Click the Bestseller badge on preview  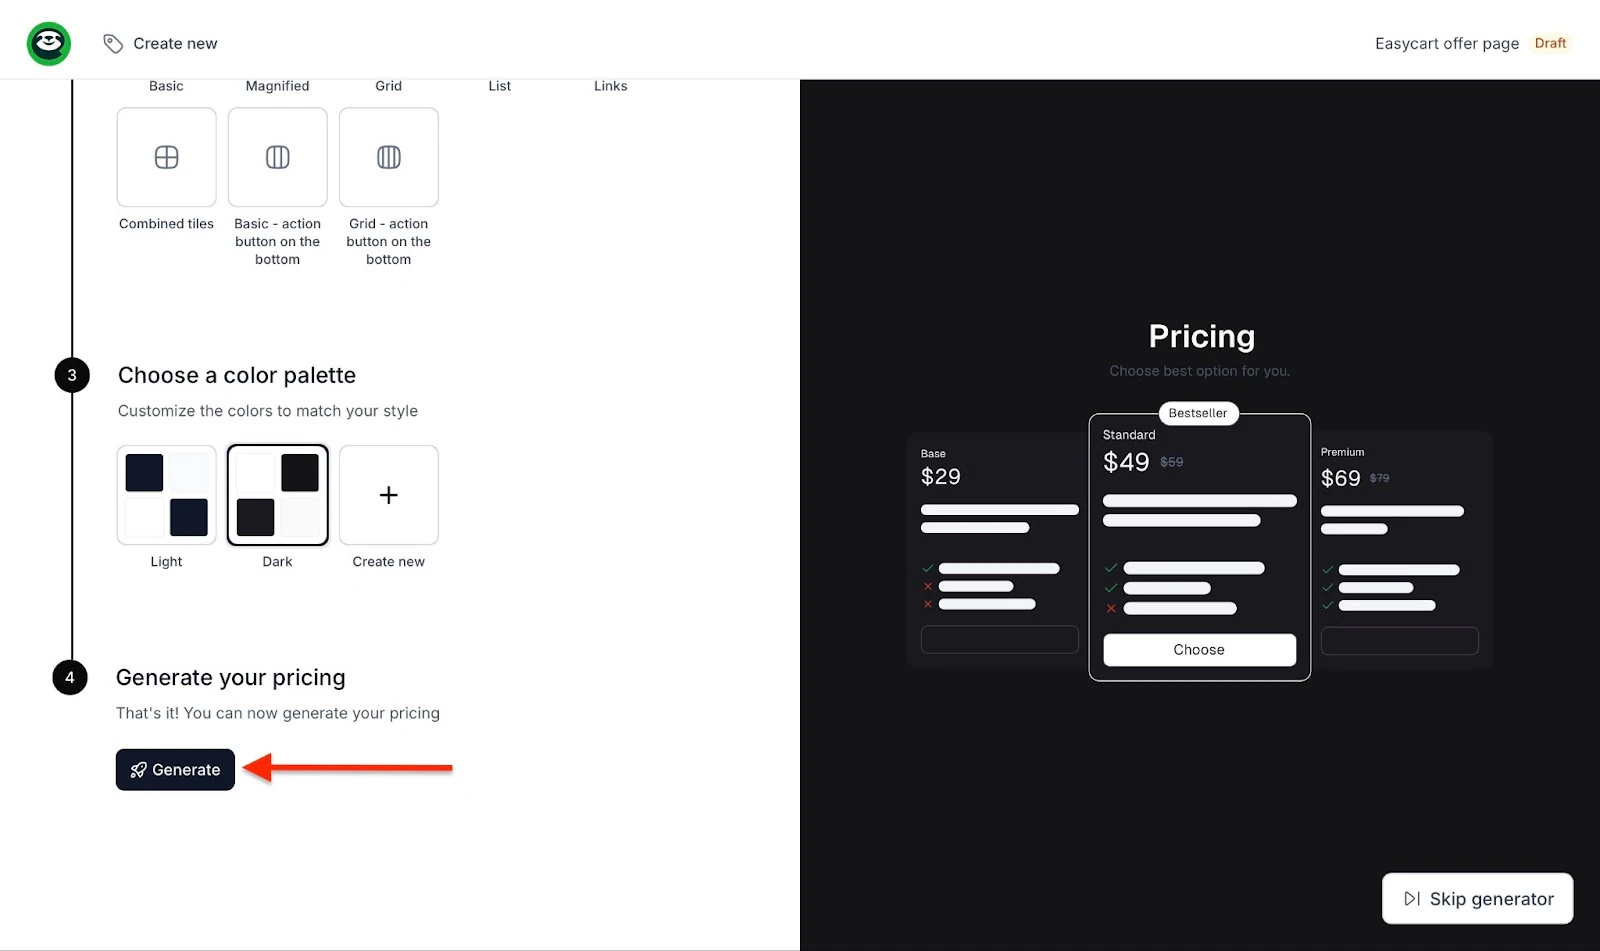[x=1198, y=413]
